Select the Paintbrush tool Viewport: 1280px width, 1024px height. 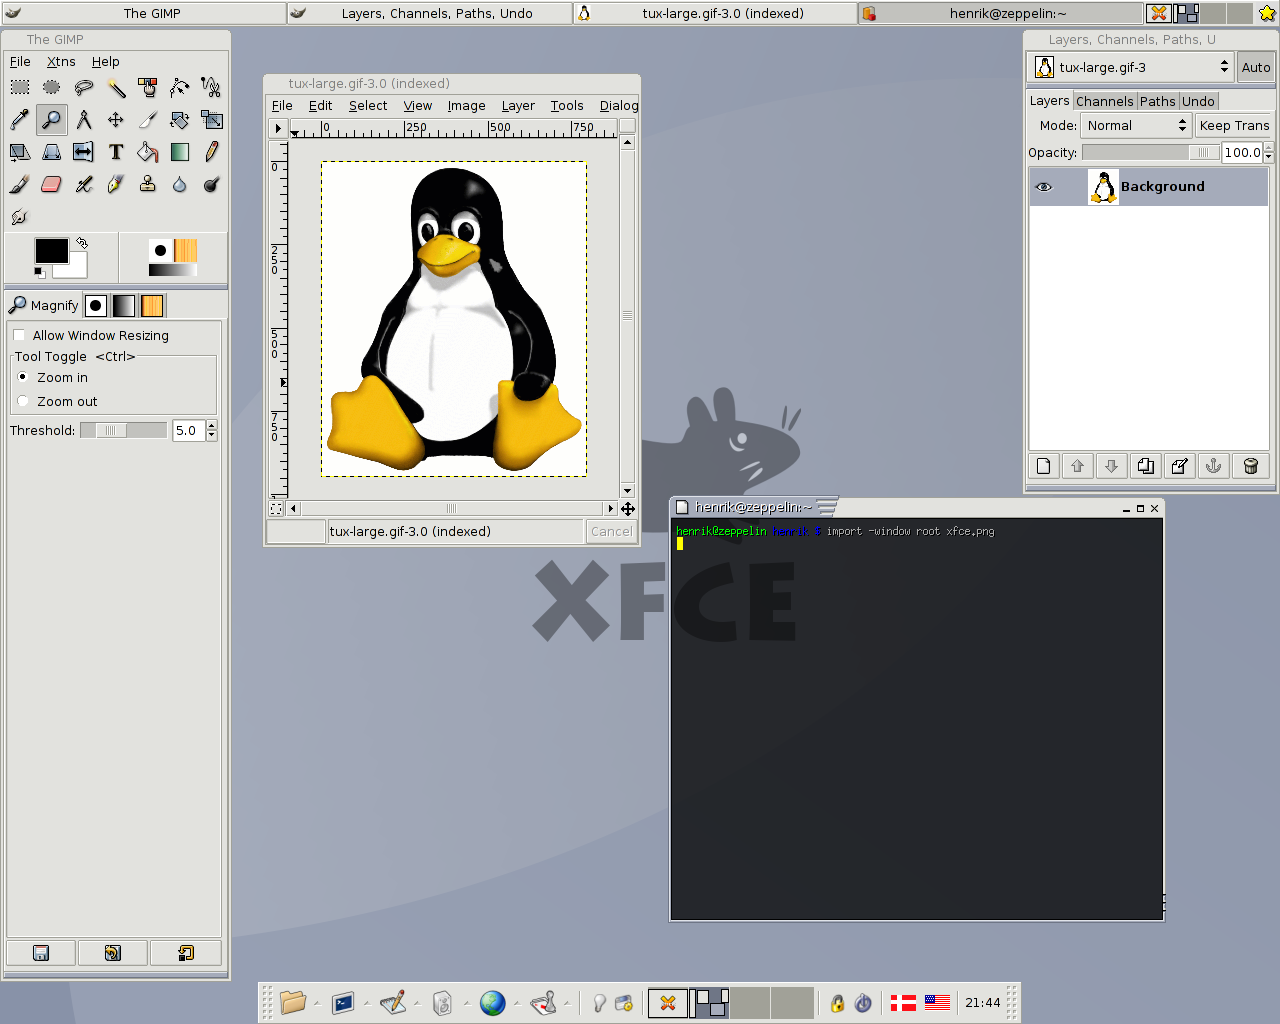tap(20, 184)
